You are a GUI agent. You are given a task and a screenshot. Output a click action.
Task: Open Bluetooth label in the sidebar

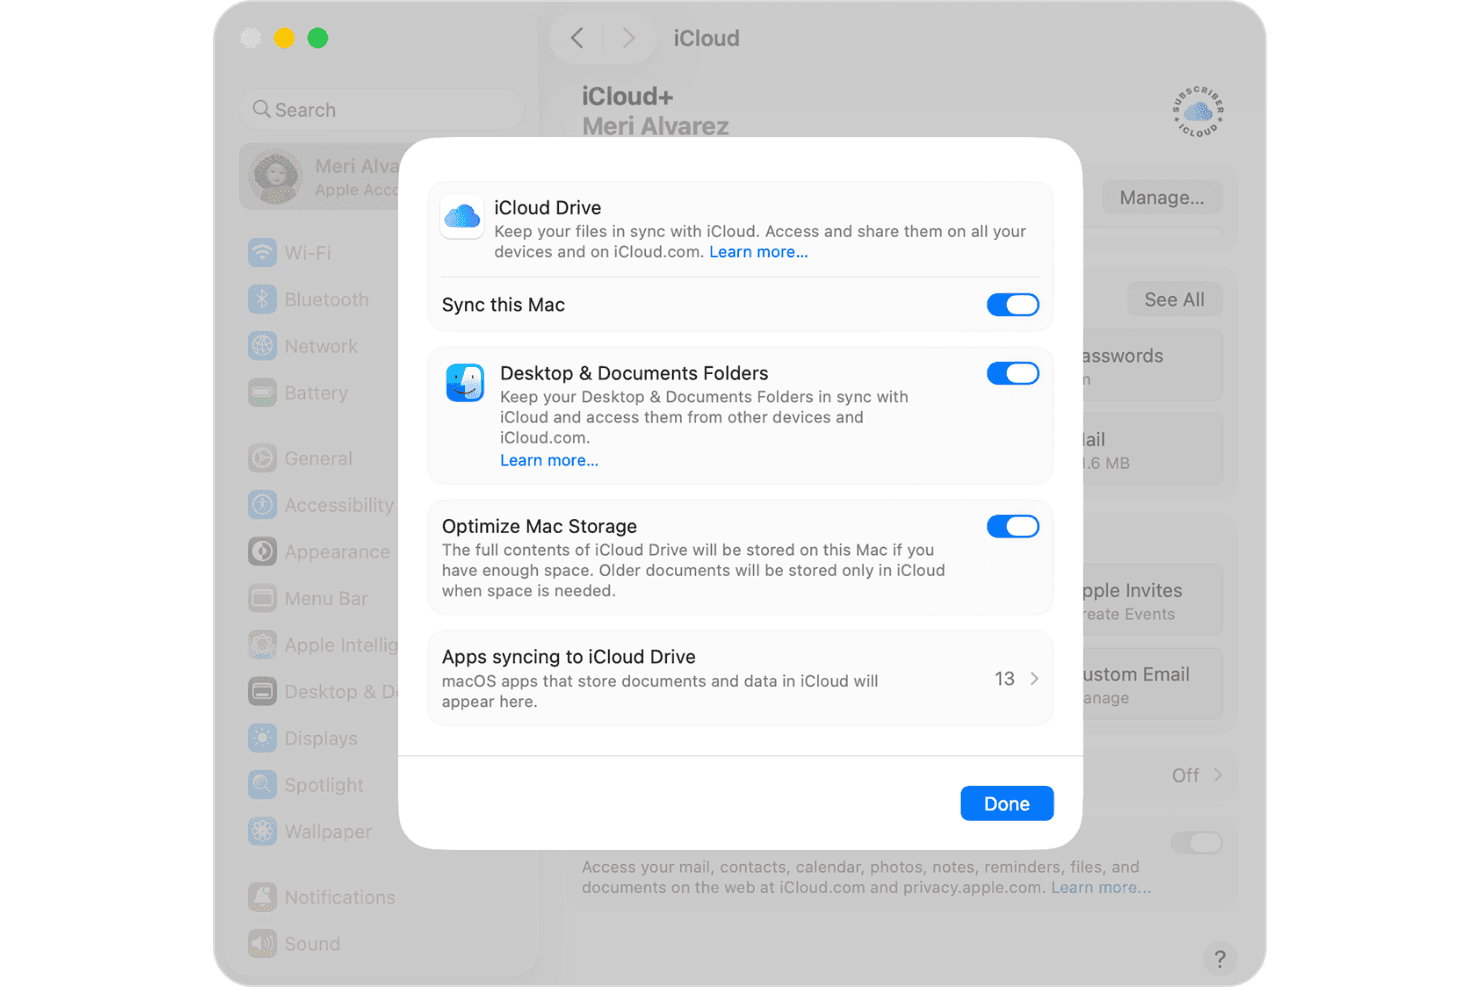pyautogui.click(x=327, y=300)
